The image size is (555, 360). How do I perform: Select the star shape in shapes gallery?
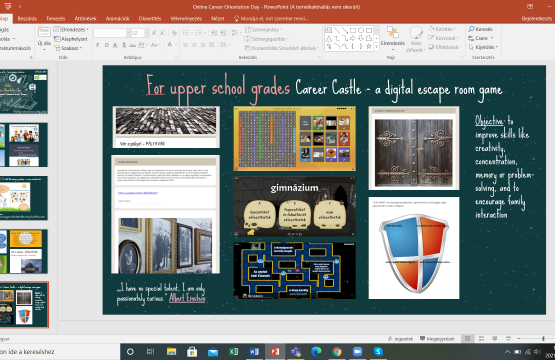[368, 46]
